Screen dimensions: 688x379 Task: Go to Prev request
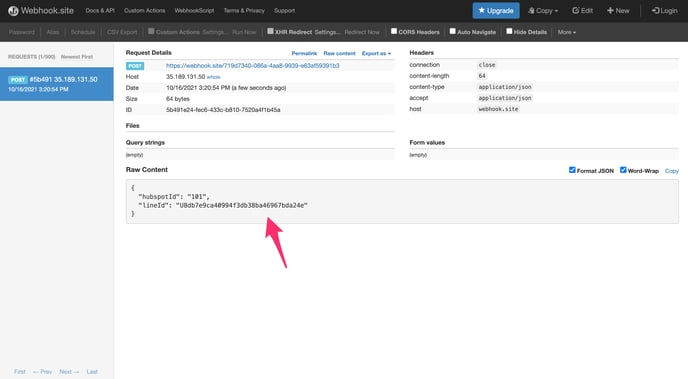tap(42, 372)
